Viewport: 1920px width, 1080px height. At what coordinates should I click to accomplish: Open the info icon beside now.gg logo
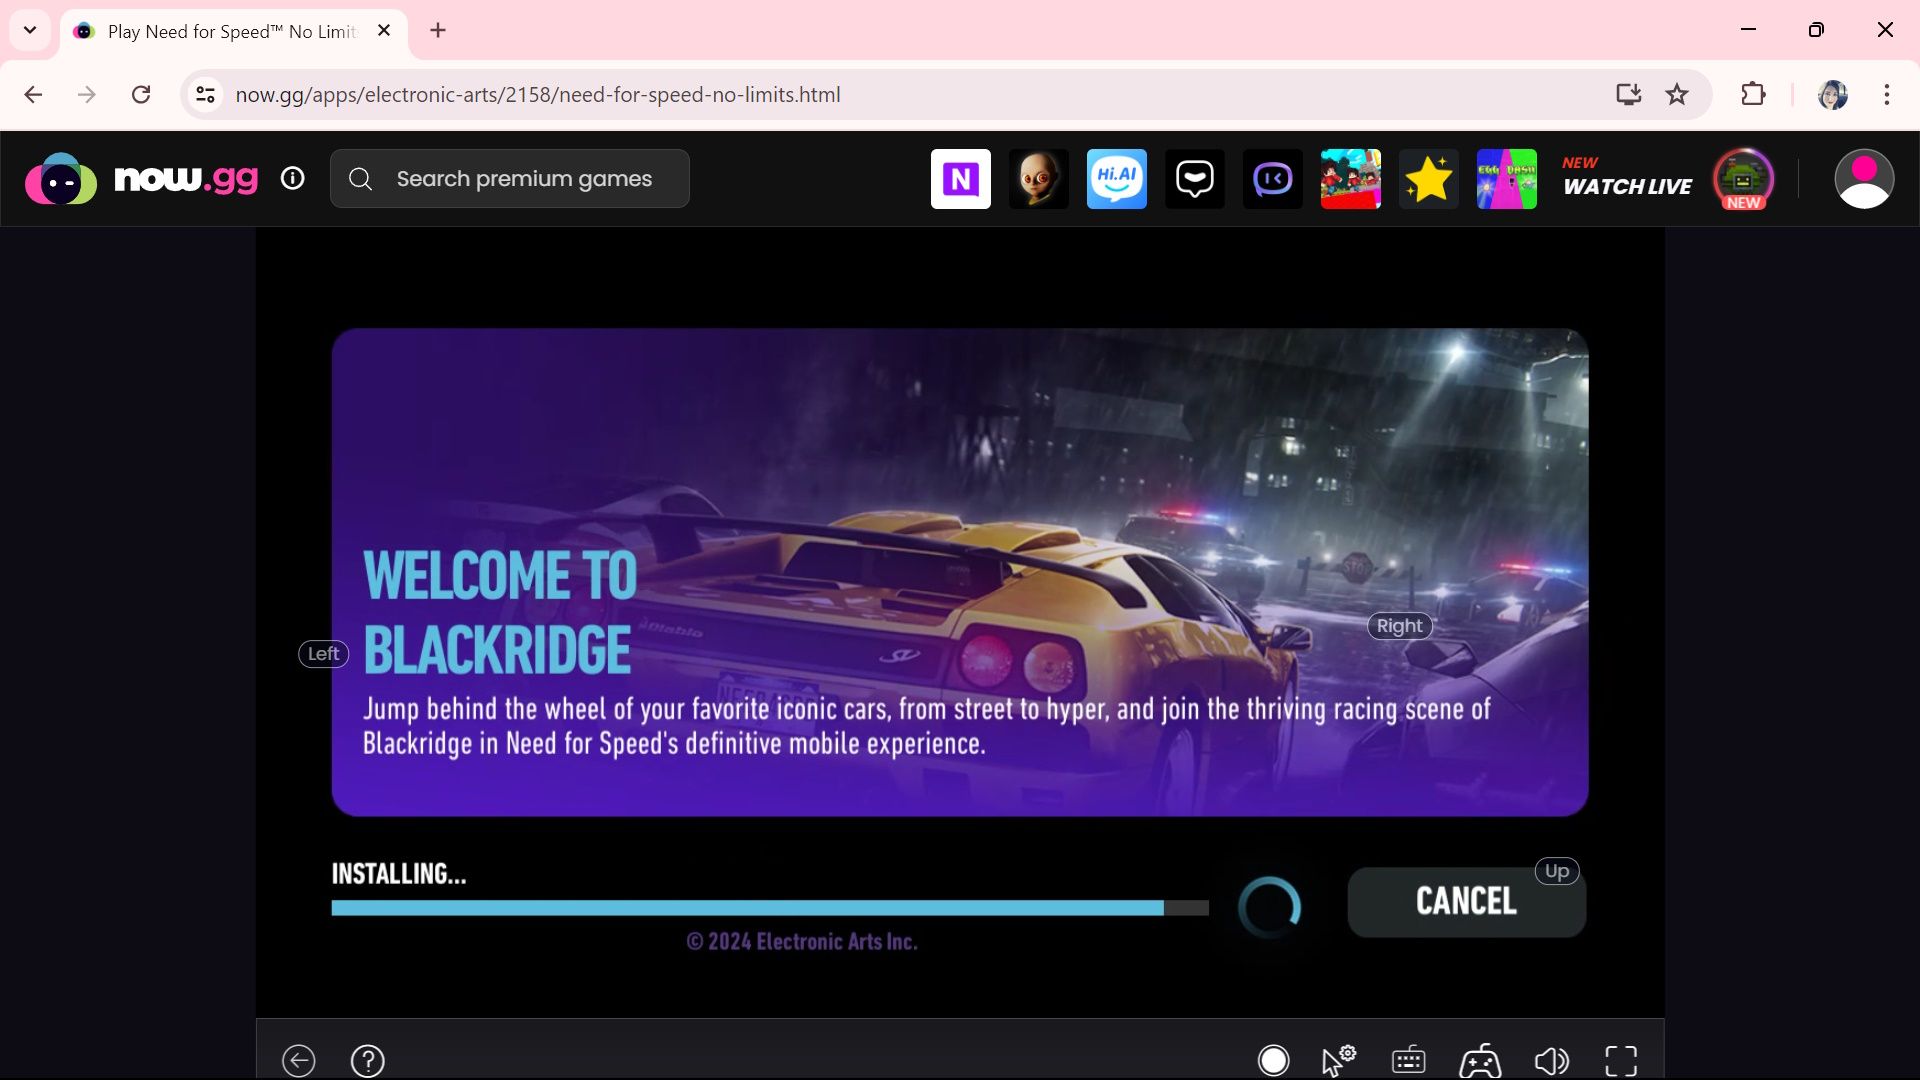tap(292, 178)
